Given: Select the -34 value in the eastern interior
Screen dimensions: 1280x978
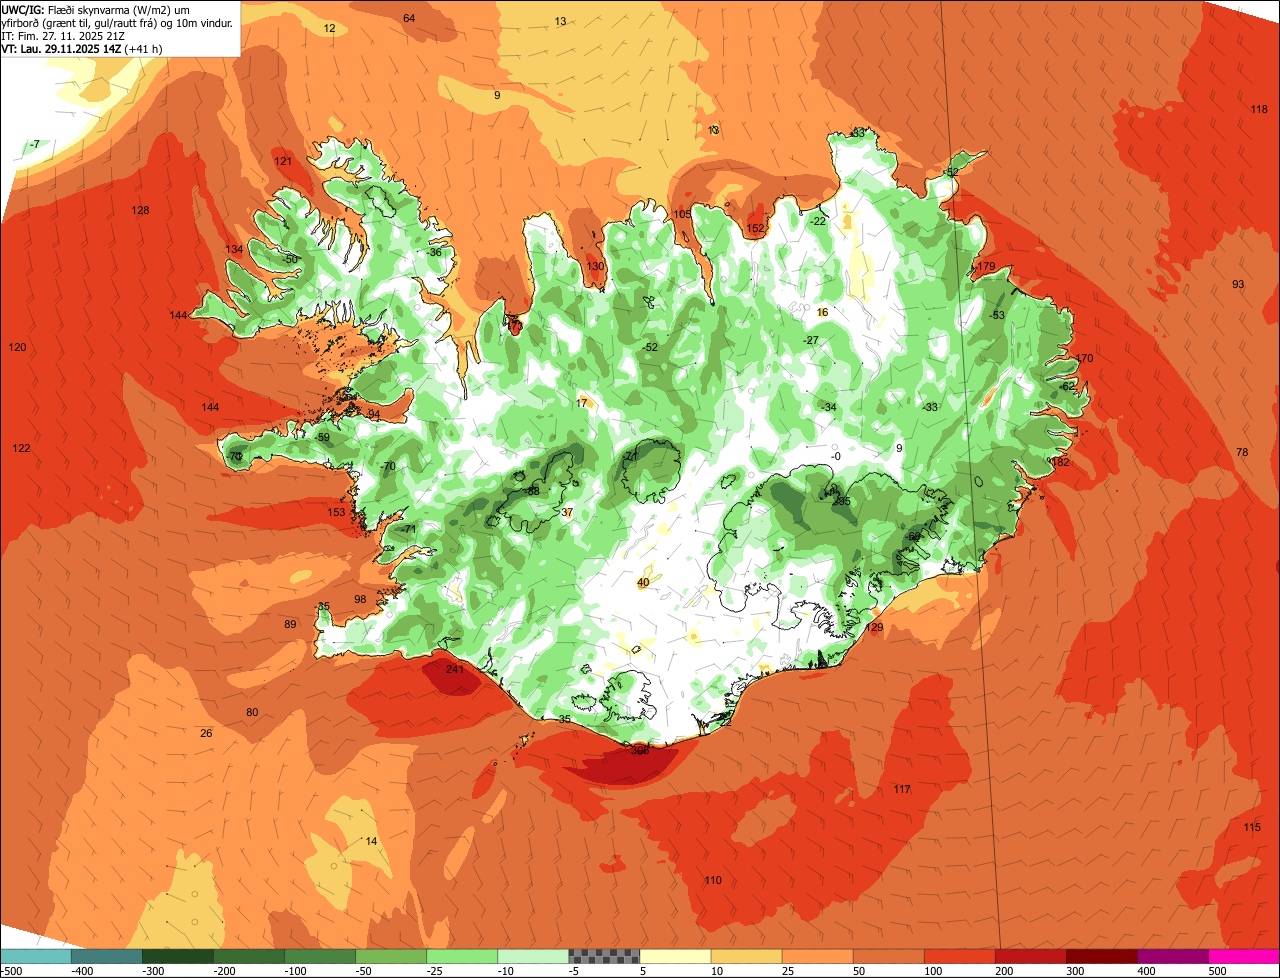Looking at the screenshot, I should click(x=828, y=408).
